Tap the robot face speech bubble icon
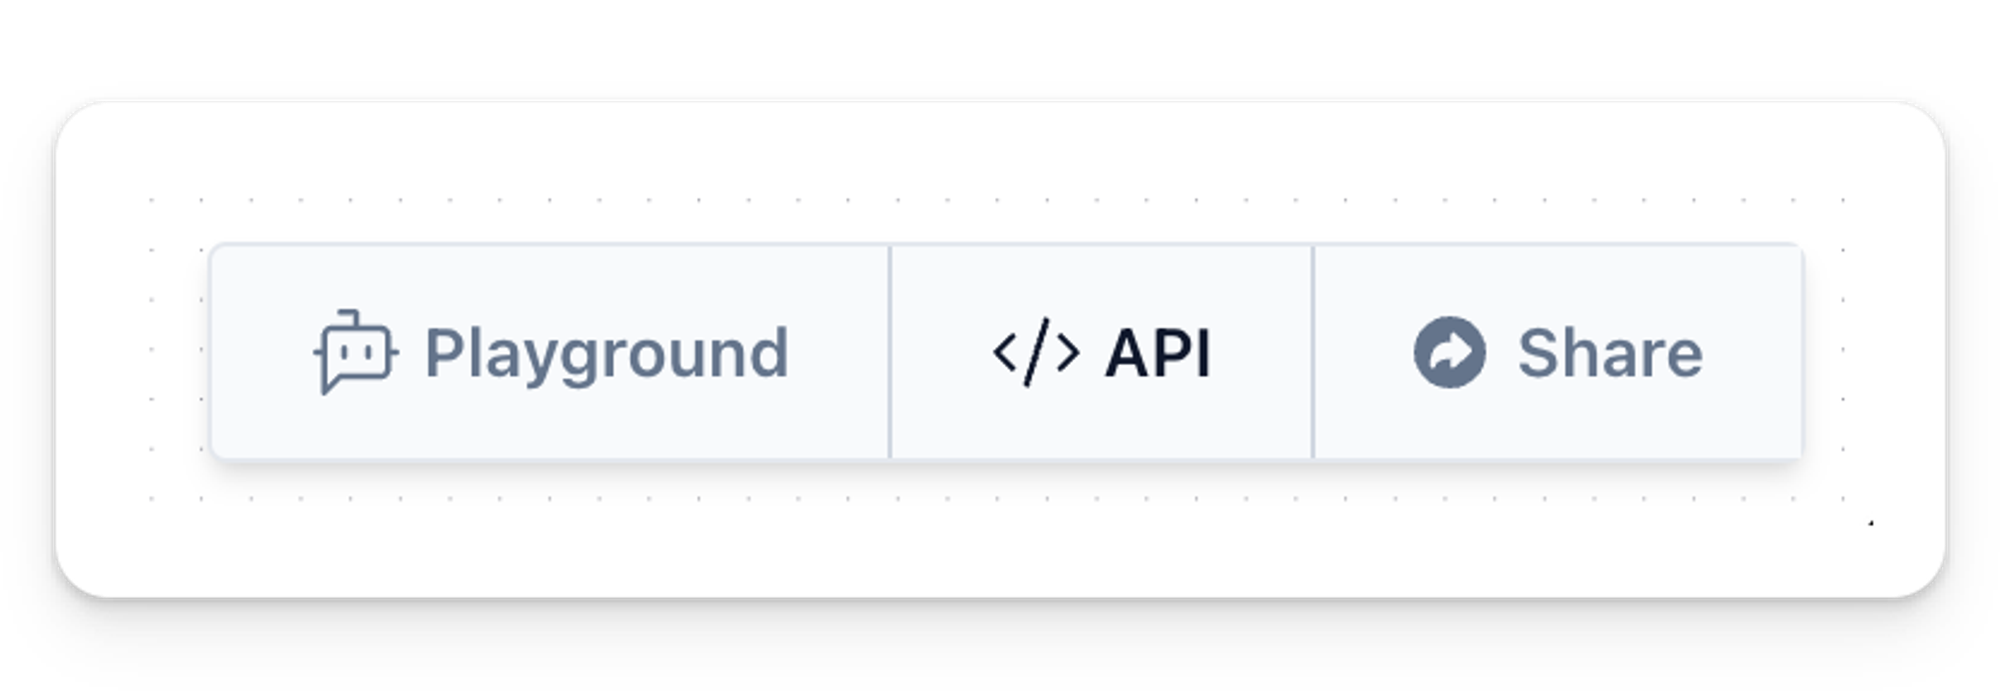Viewport: 2000px width, 696px height. 355,352
